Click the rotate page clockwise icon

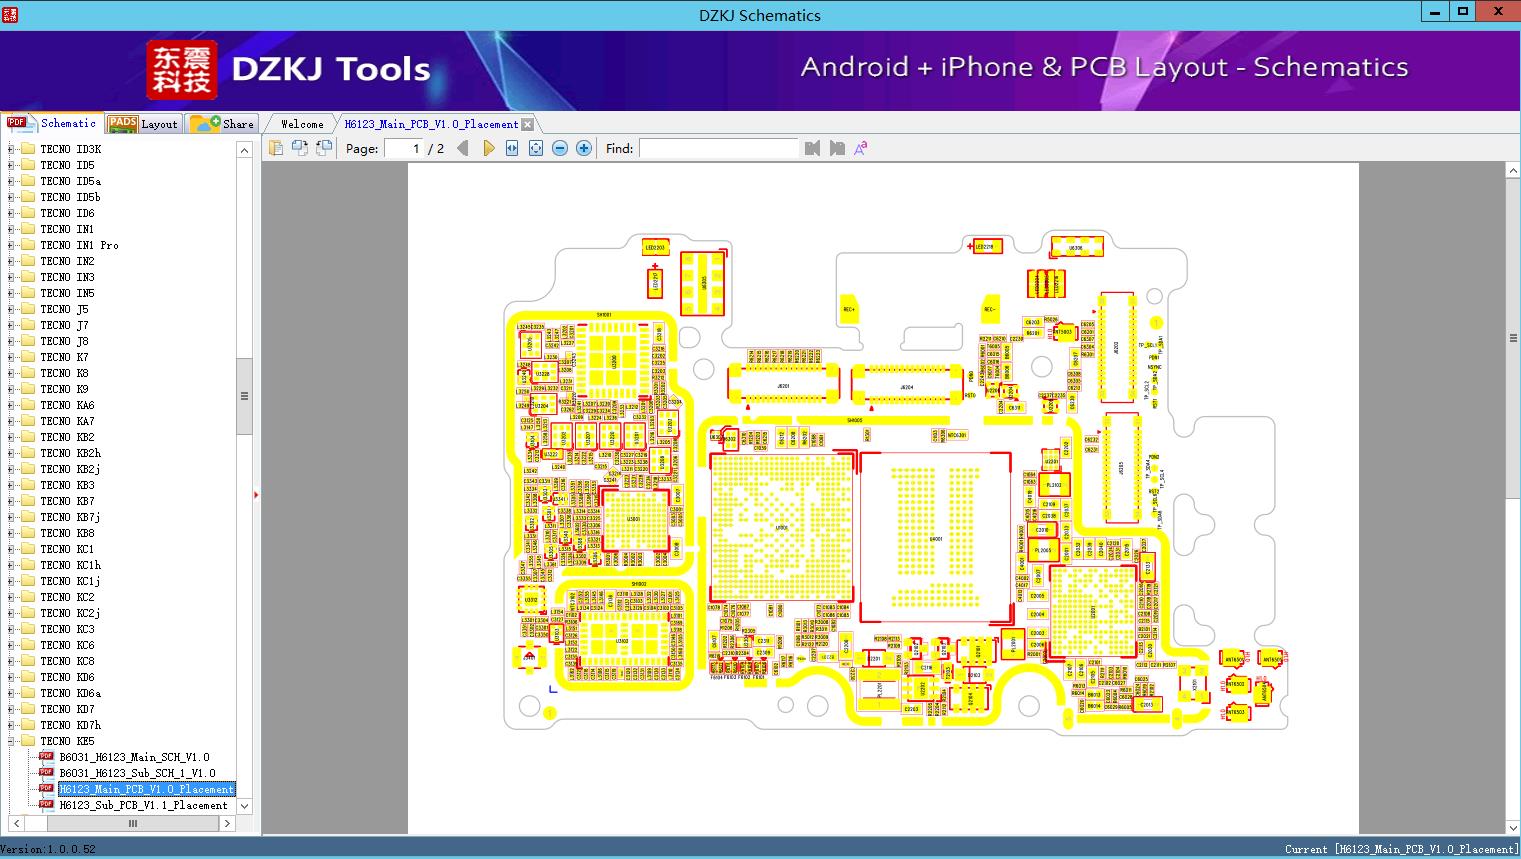coord(323,148)
